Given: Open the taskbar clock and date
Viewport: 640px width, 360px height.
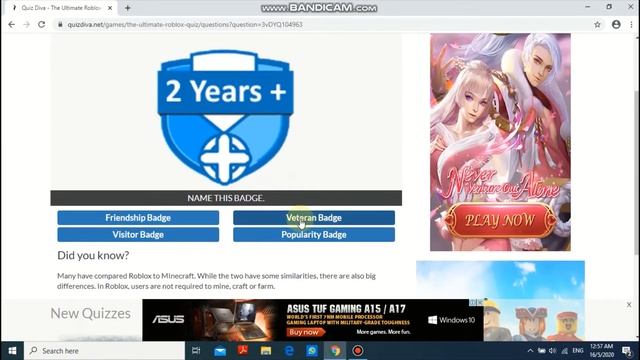Looking at the screenshot, I should (x=602, y=351).
